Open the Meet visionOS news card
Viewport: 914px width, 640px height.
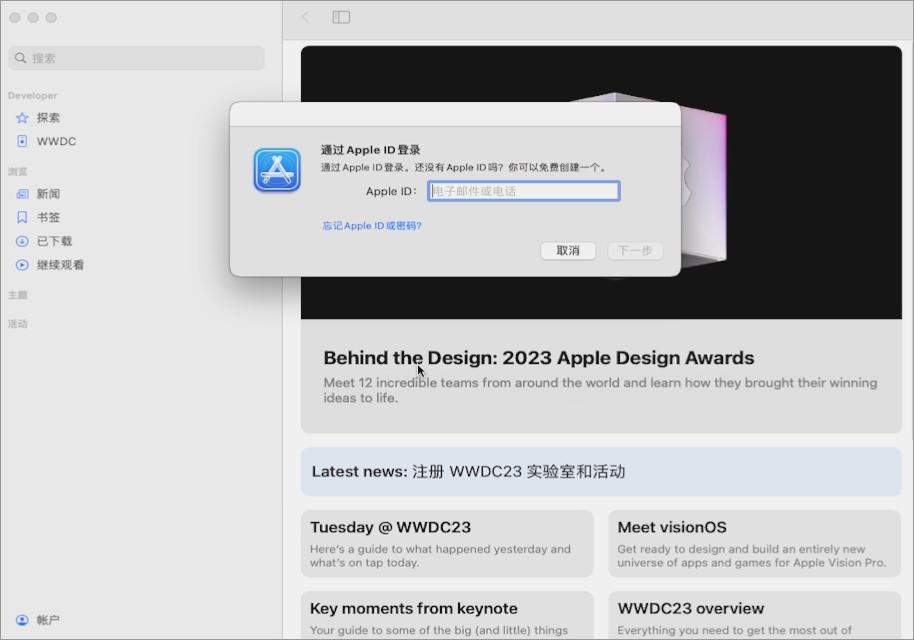(754, 545)
